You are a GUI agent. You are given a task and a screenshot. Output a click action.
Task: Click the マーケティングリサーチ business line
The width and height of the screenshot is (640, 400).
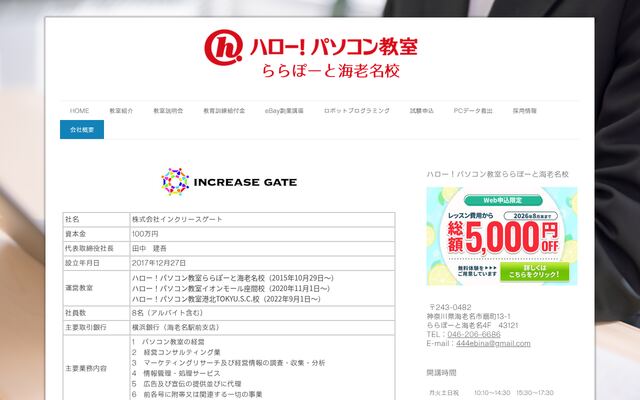[x=229, y=363]
